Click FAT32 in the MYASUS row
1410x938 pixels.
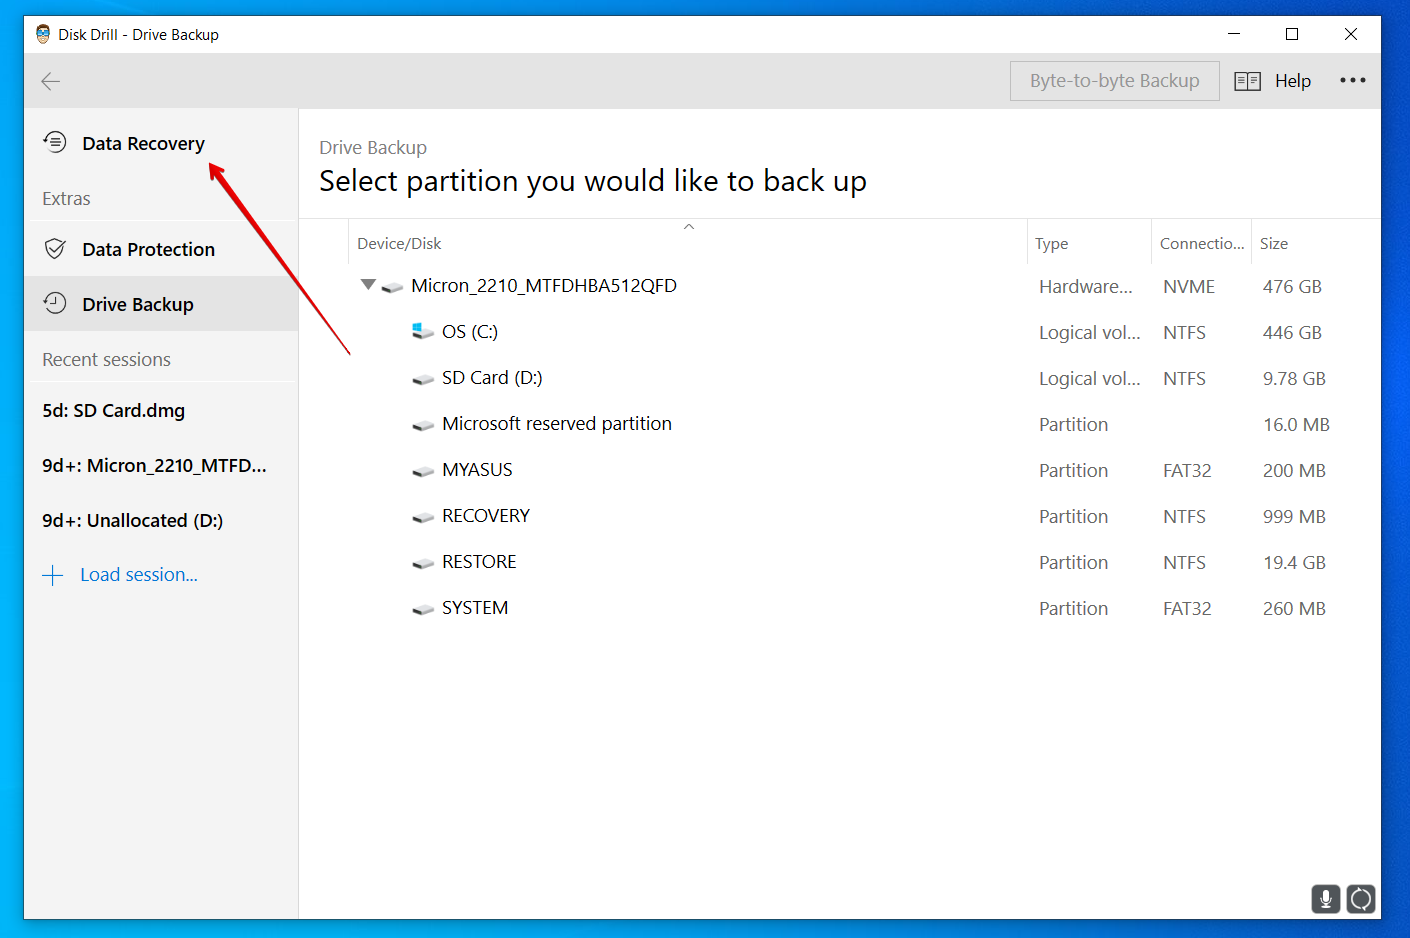pos(1187,471)
